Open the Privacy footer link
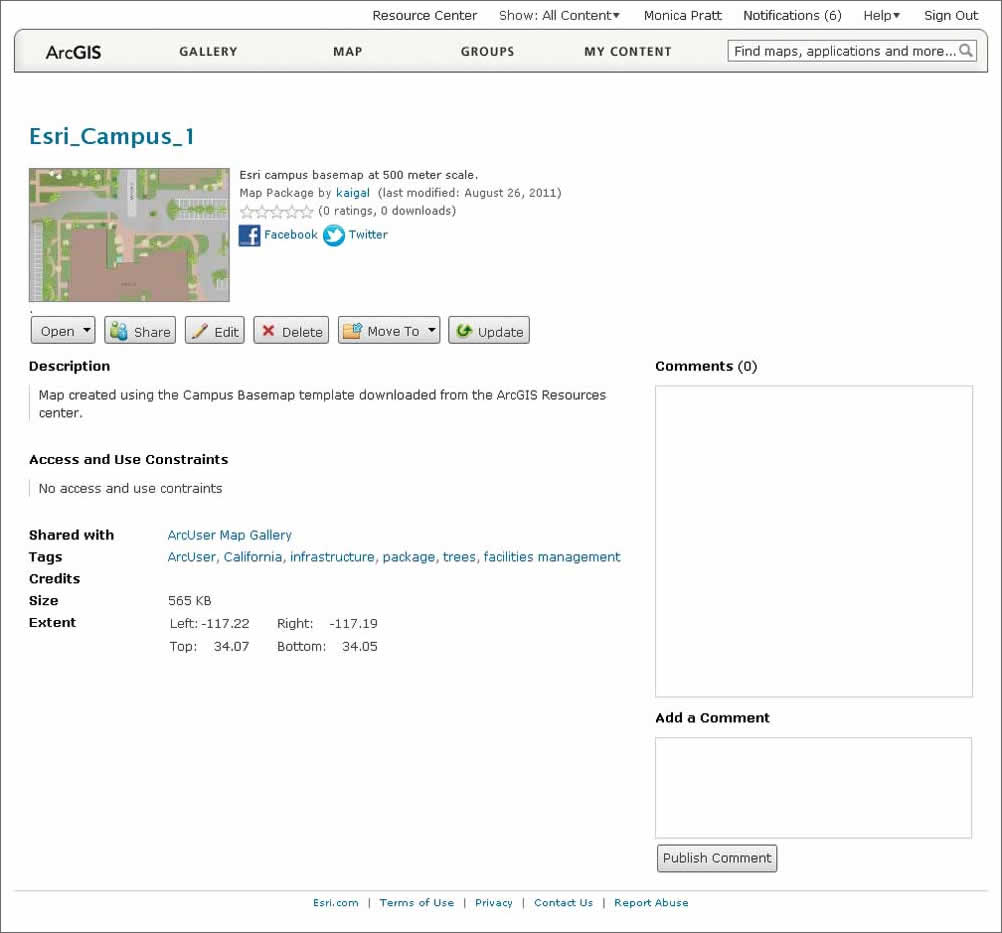This screenshot has height=933, width=1002. tap(493, 902)
